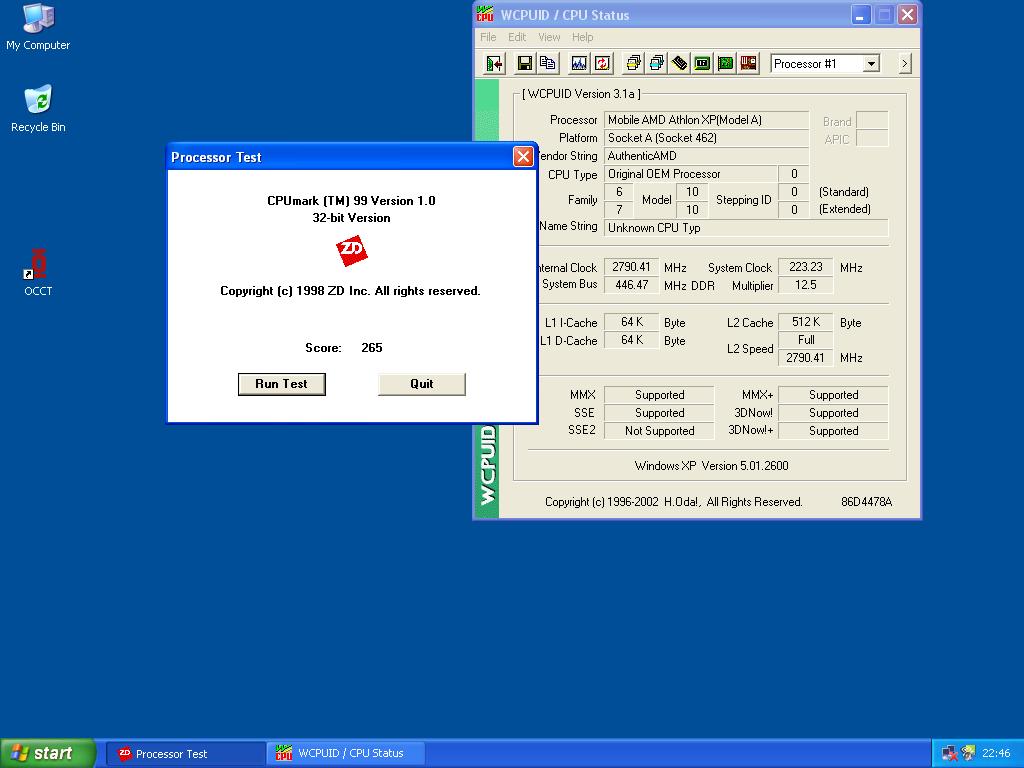Screen dimensions: 1024x768
Task: Click the L2 Cache value 512 K
Action: pyautogui.click(x=805, y=322)
